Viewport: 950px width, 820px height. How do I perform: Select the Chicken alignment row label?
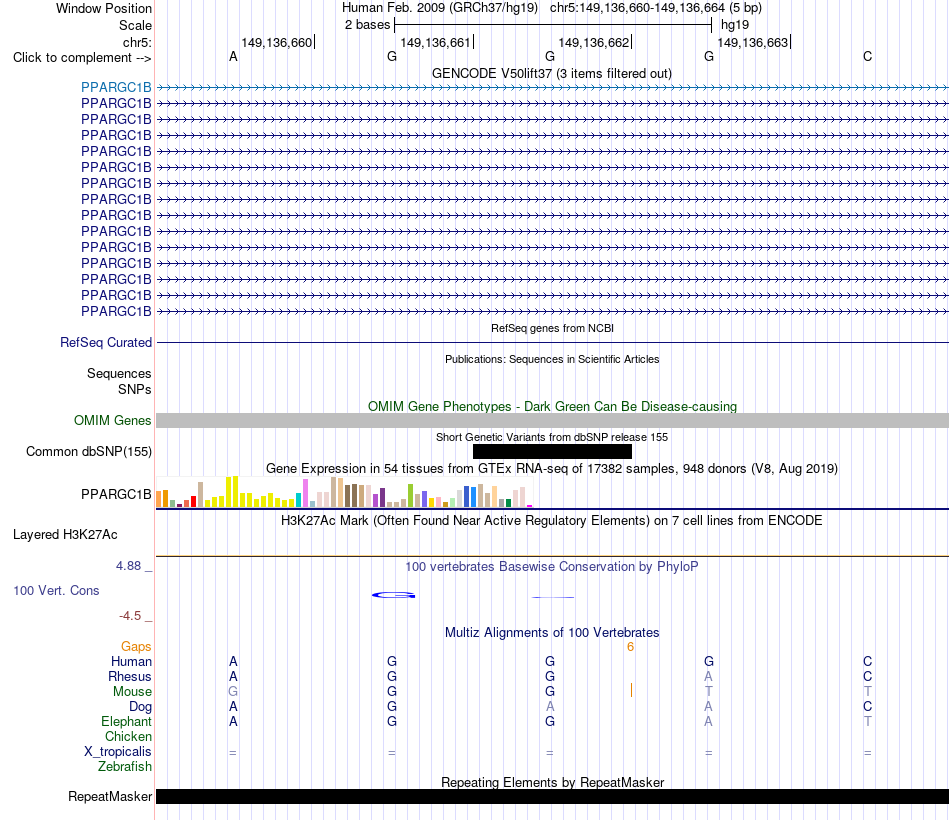click(x=128, y=736)
